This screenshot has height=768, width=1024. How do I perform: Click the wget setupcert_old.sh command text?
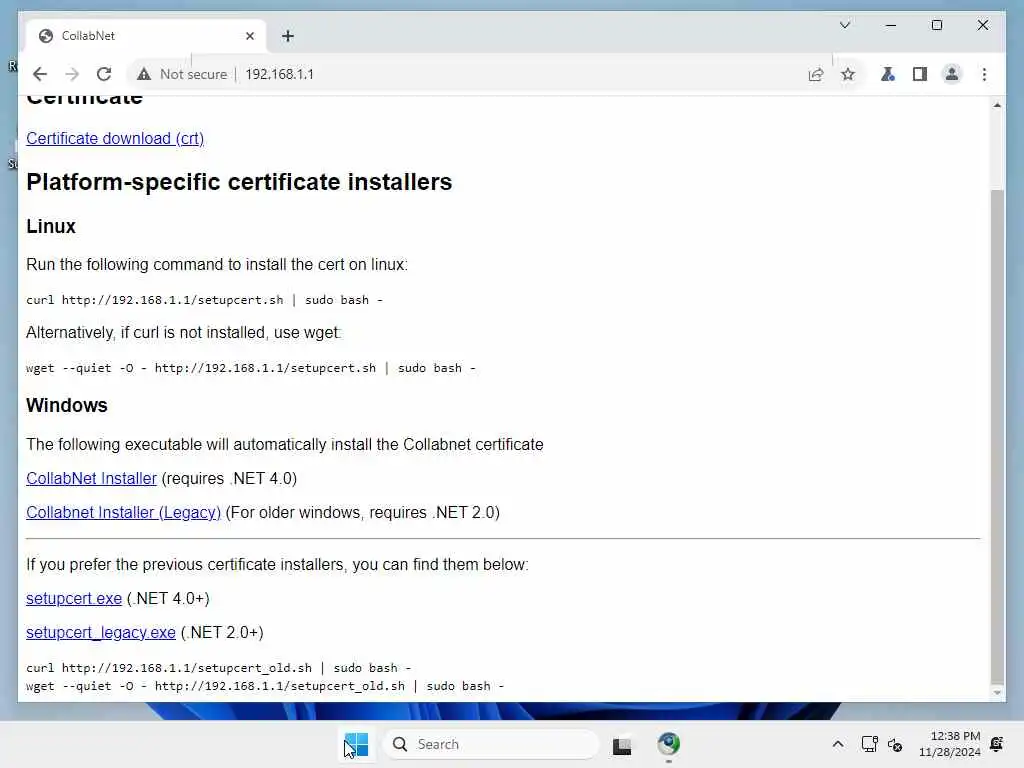point(265,686)
